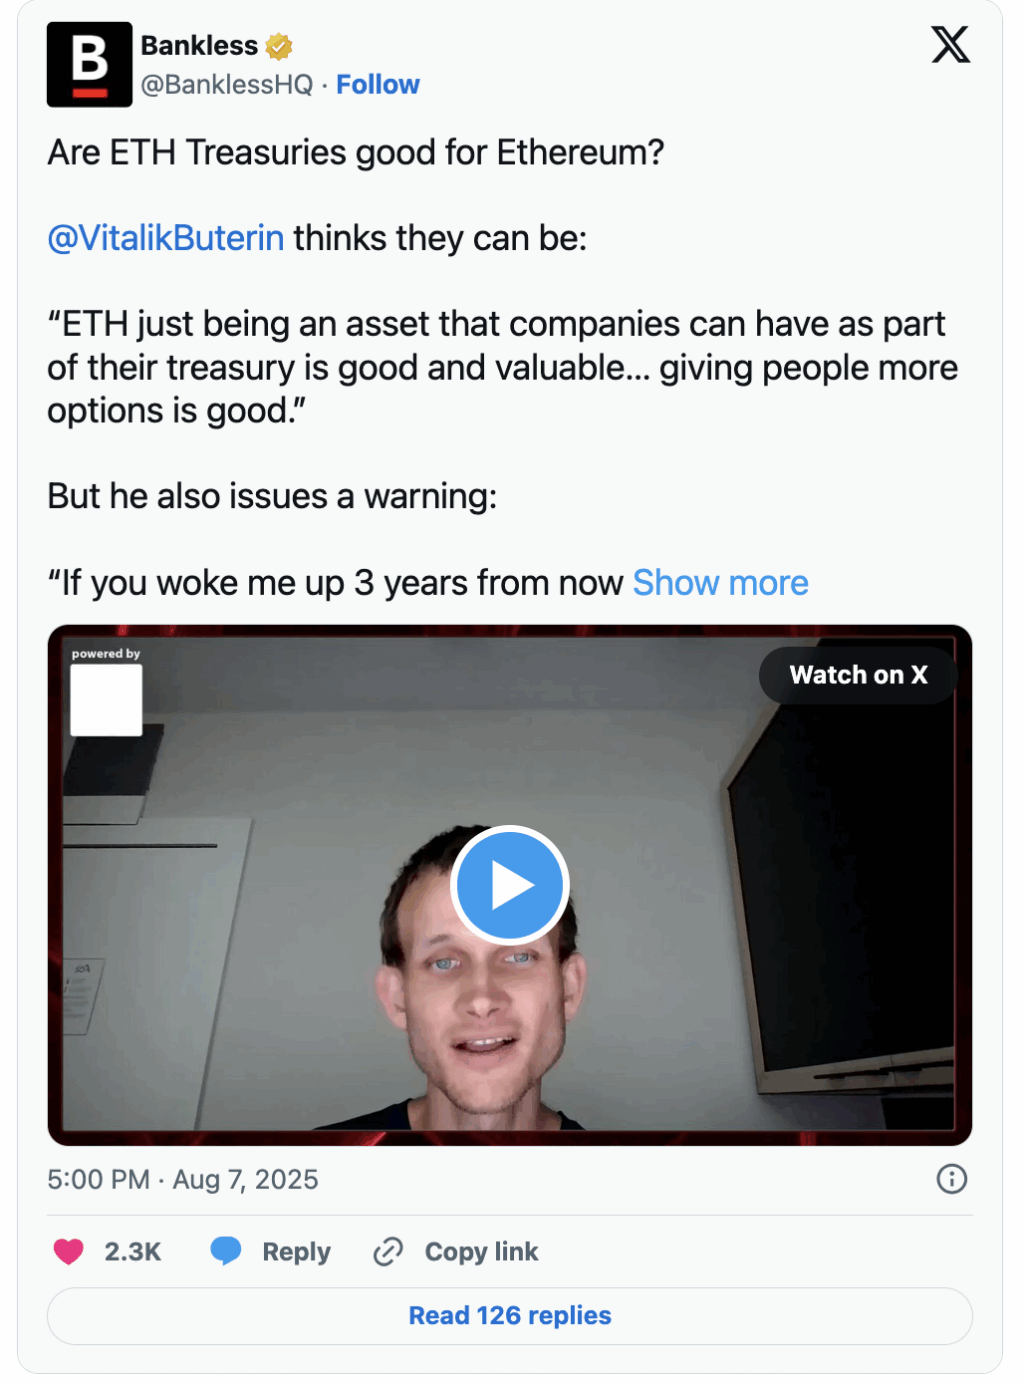Click the Bankless display name
Viewport: 1024px width, 1385px height.
coord(199,46)
